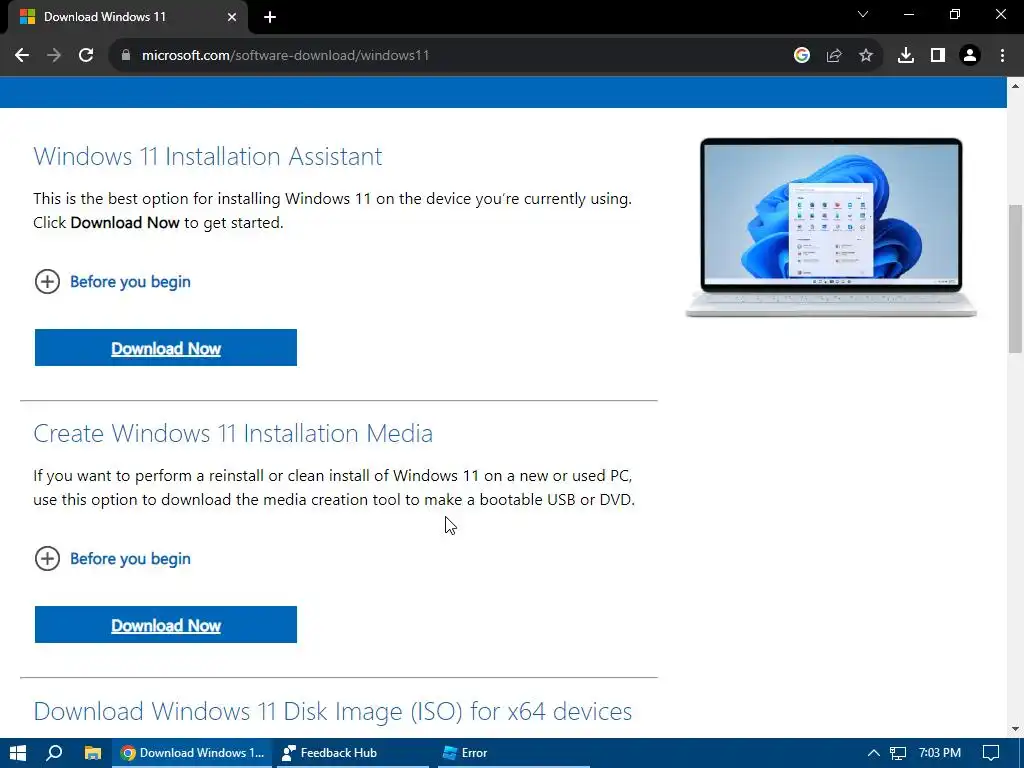Click the scrollbar up arrow
Viewport: 1024px width, 768px height.
1015,86
